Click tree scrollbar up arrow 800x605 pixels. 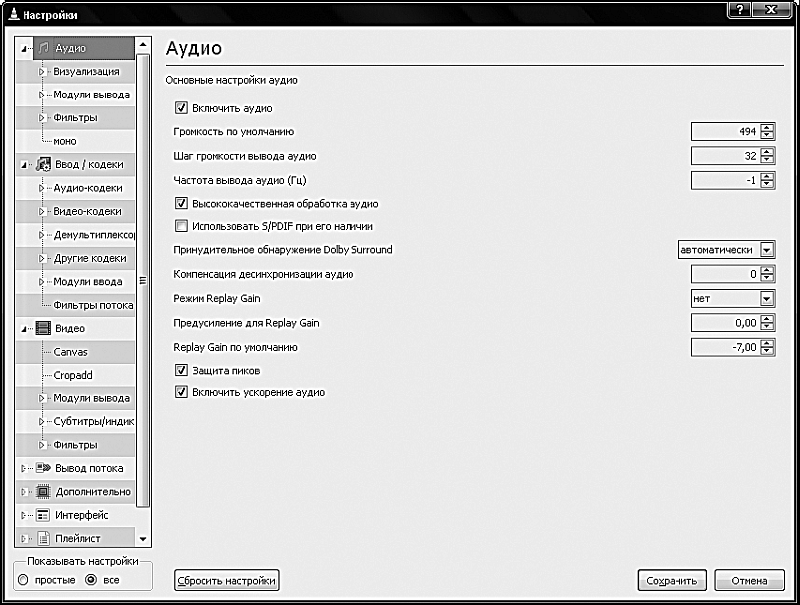pyautogui.click(x=143, y=45)
